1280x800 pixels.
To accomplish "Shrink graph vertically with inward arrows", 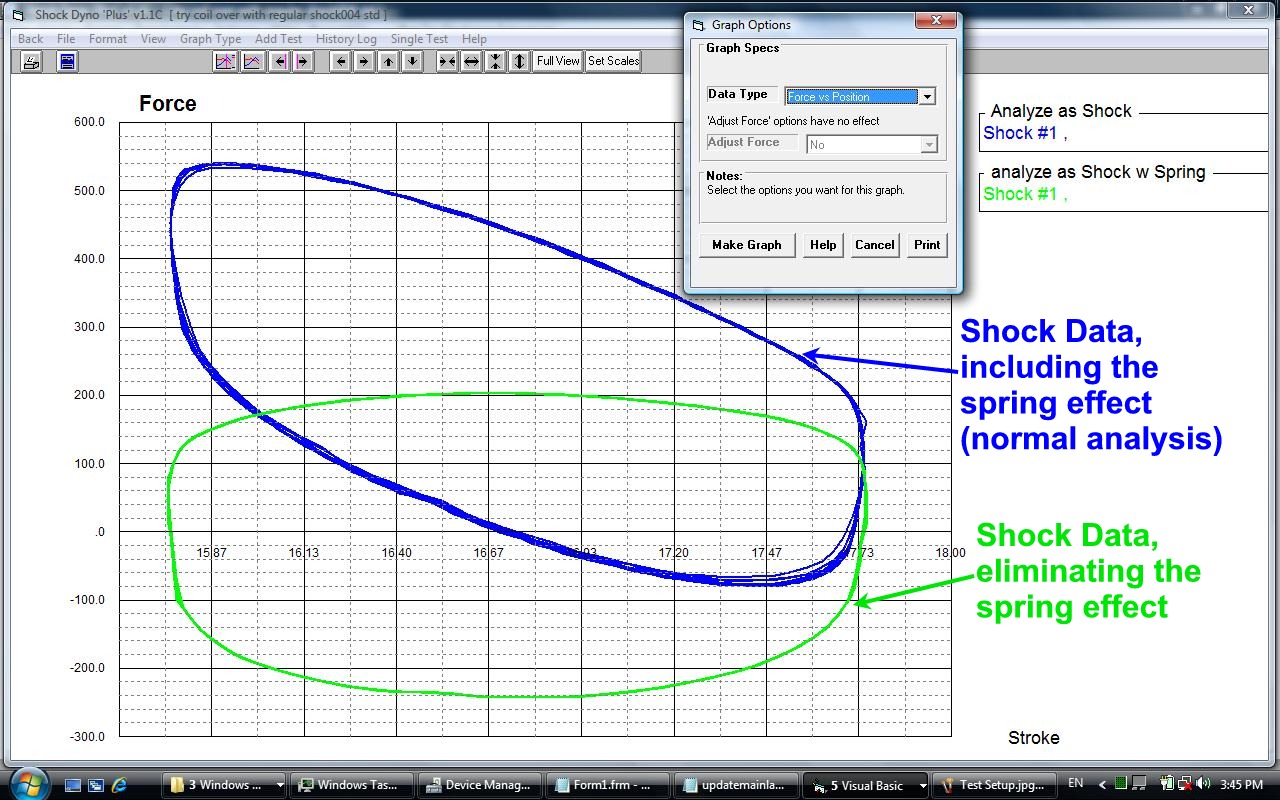I will click(496, 61).
